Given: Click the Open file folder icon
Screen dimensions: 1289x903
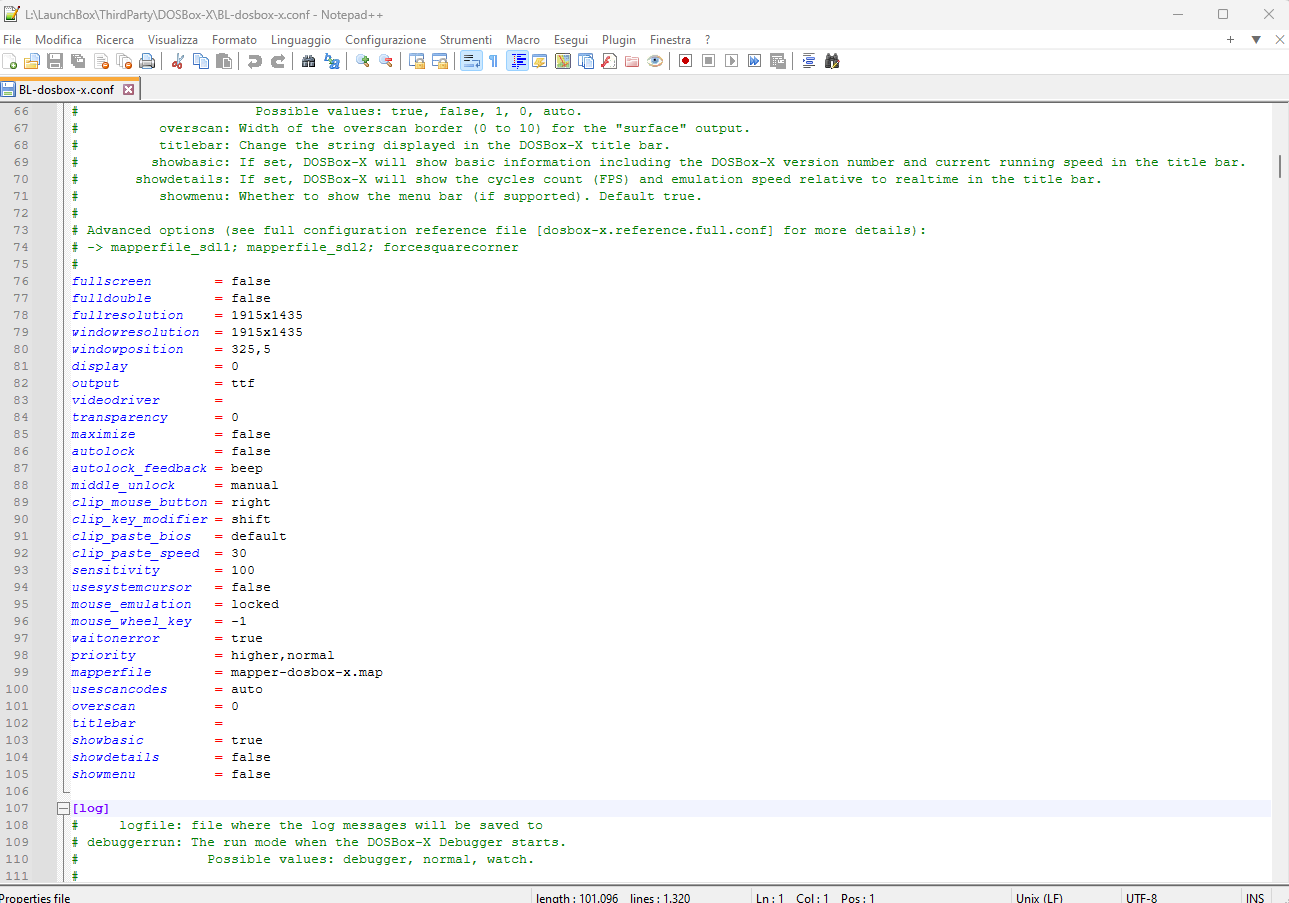Looking at the screenshot, I should click(x=32, y=61).
